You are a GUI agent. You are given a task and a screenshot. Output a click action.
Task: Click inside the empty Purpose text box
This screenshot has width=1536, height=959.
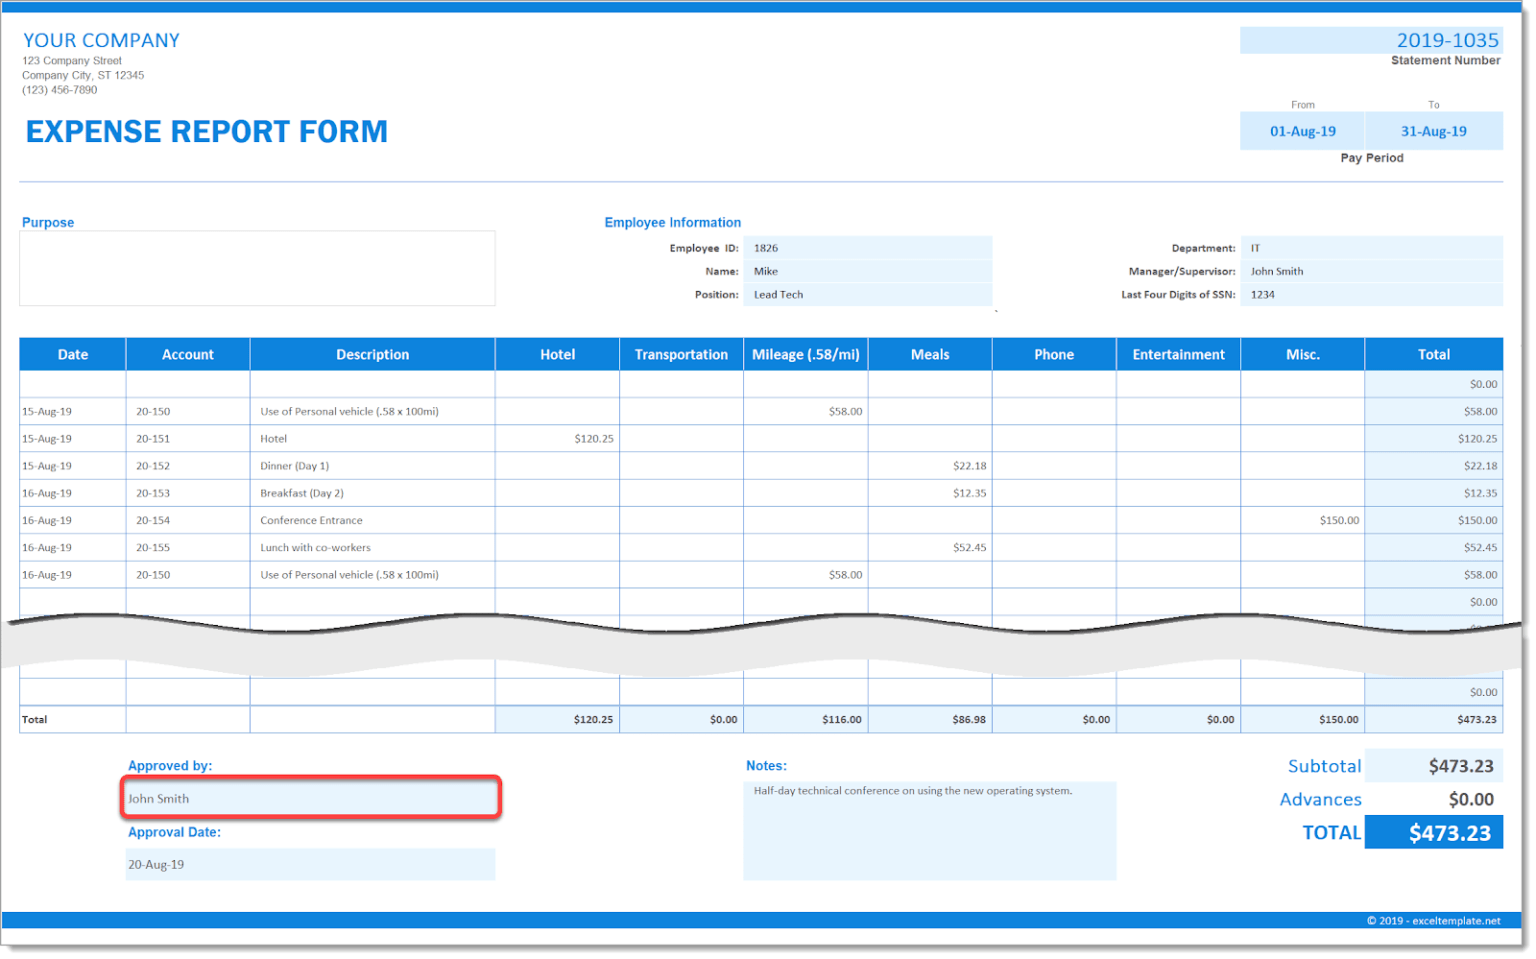pyautogui.click(x=257, y=268)
